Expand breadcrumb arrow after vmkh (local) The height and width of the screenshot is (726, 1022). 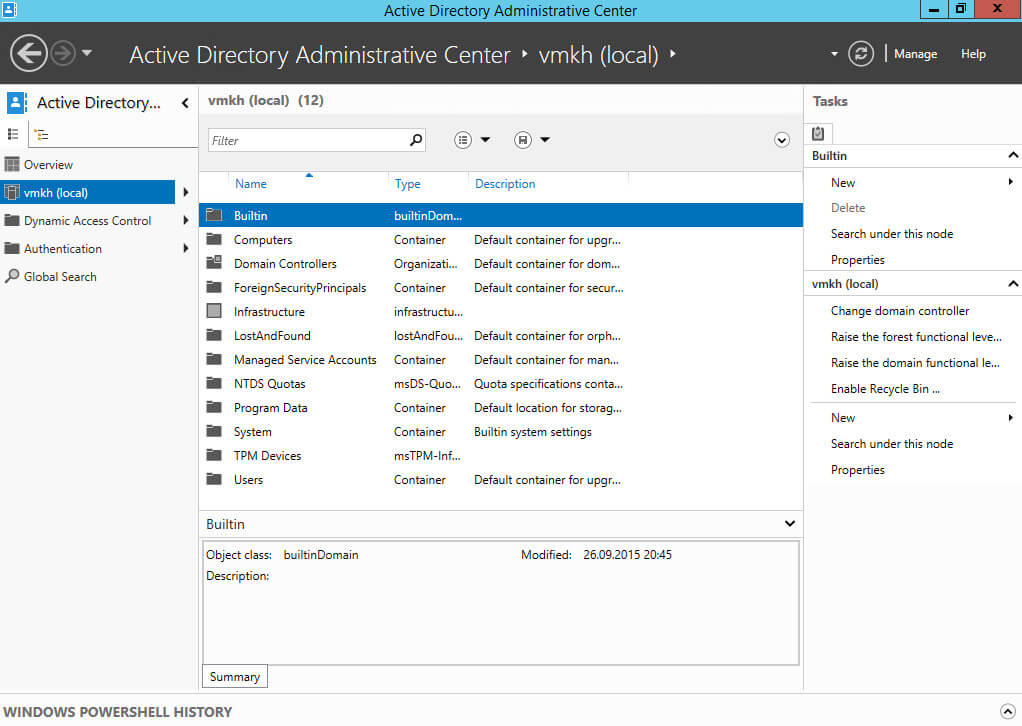[673, 53]
